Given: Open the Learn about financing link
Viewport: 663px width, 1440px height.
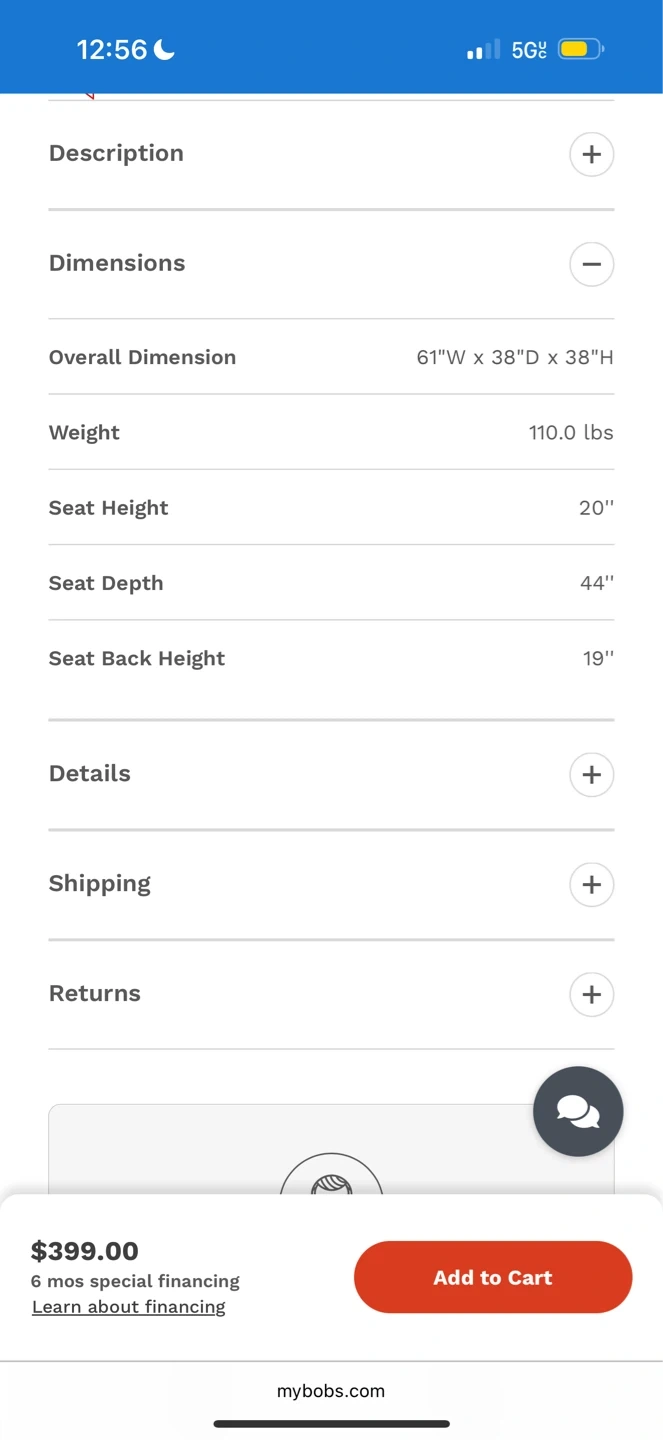Looking at the screenshot, I should [x=129, y=1307].
